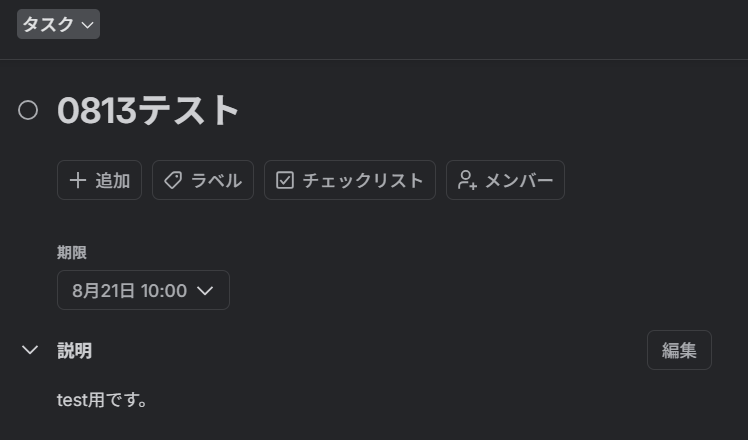Screen dimensions: 748x440
Task: Open the ラベル button
Action: (203, 180)
